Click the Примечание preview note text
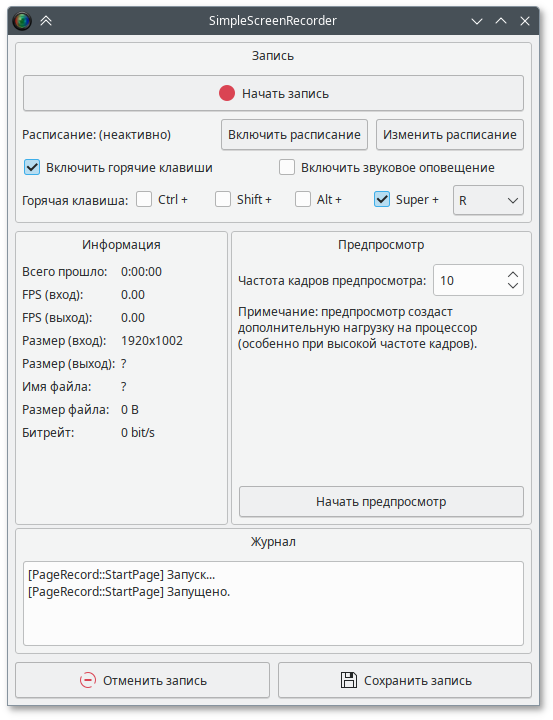This screenshot has width=553, height=720. click(x=358, y=328)
